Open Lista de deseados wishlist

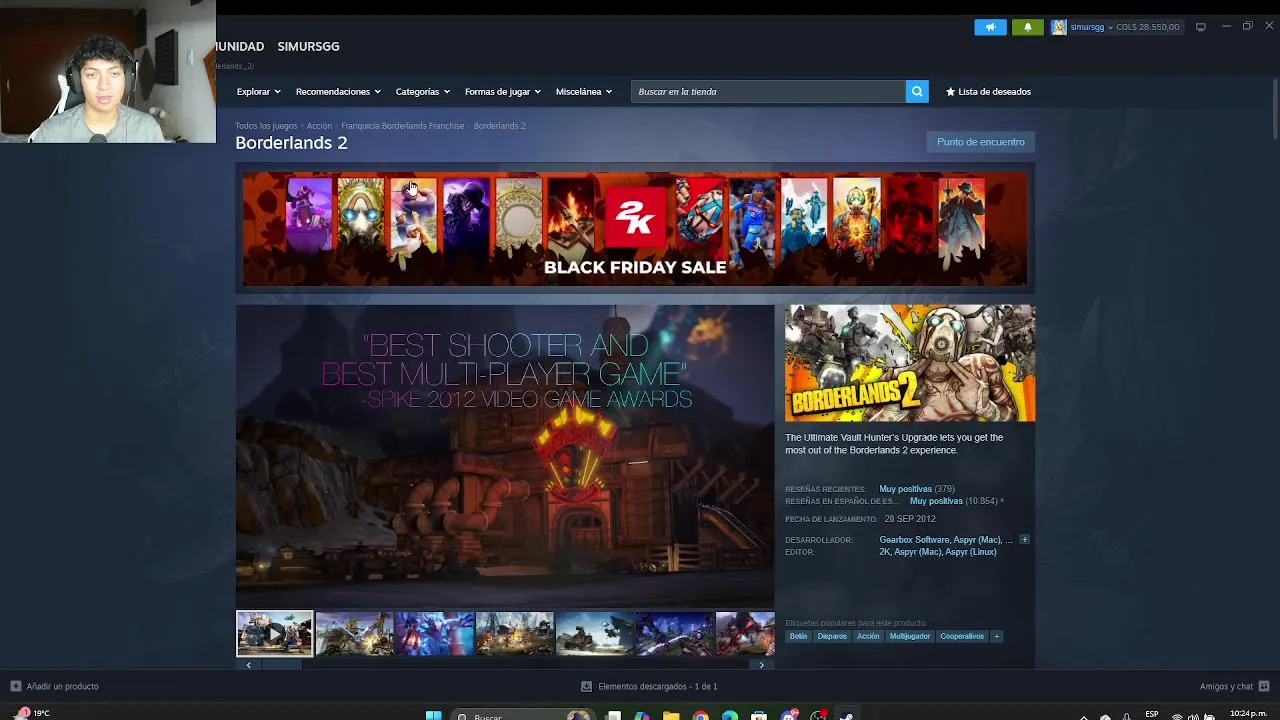(988, 91)
